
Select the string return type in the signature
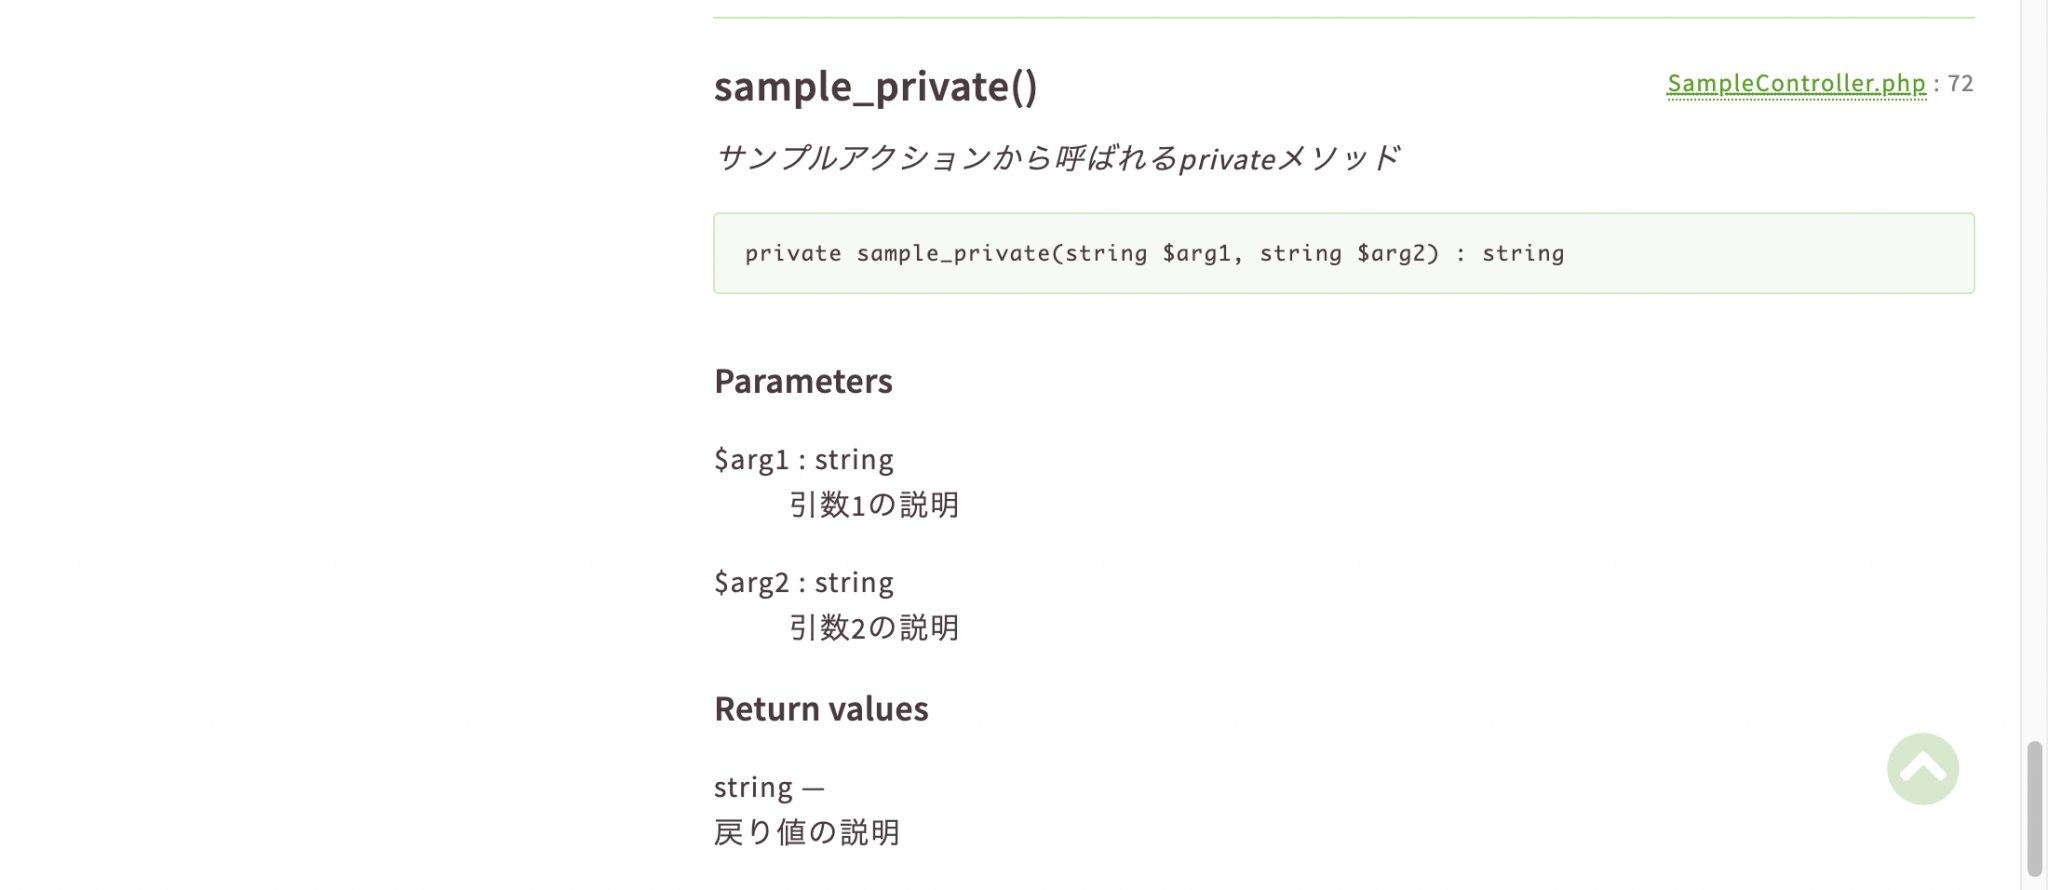(1522, 254)
